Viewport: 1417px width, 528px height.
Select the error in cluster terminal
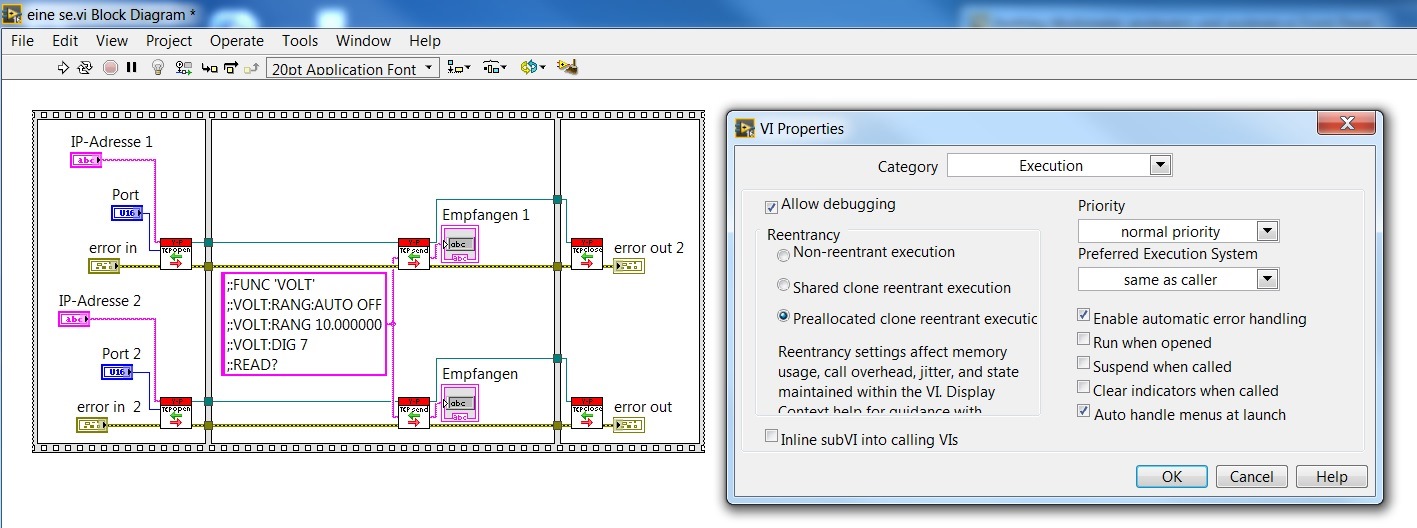pyautogui.click(x=104, y=266)
